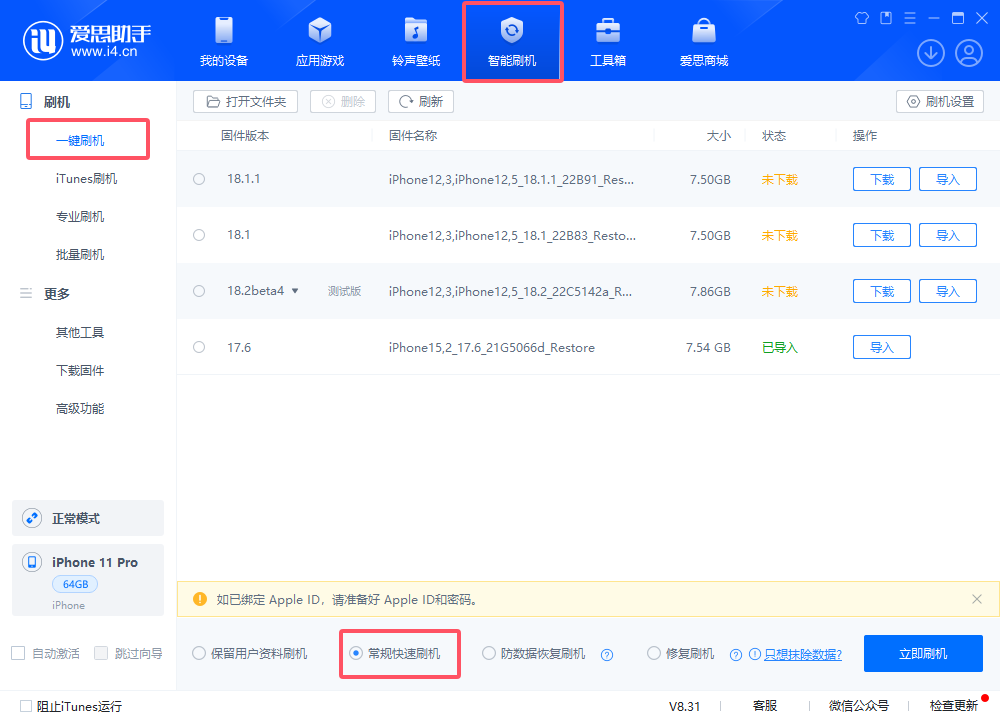Click help icon next to 修复刷机

[736, 655]
